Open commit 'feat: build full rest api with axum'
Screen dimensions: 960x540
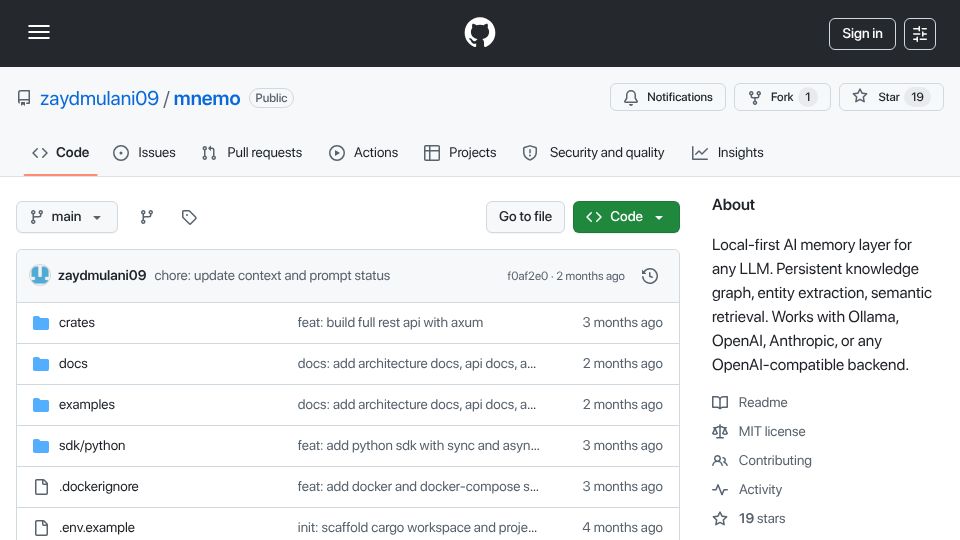[x=390, y=323]
